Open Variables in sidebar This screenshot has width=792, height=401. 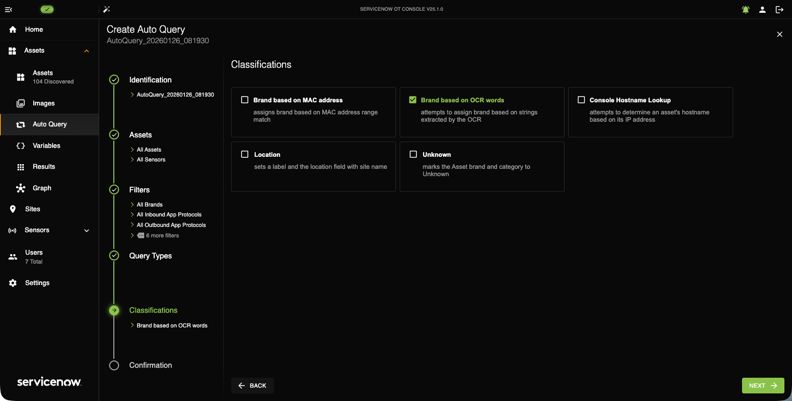click(49, 146)
